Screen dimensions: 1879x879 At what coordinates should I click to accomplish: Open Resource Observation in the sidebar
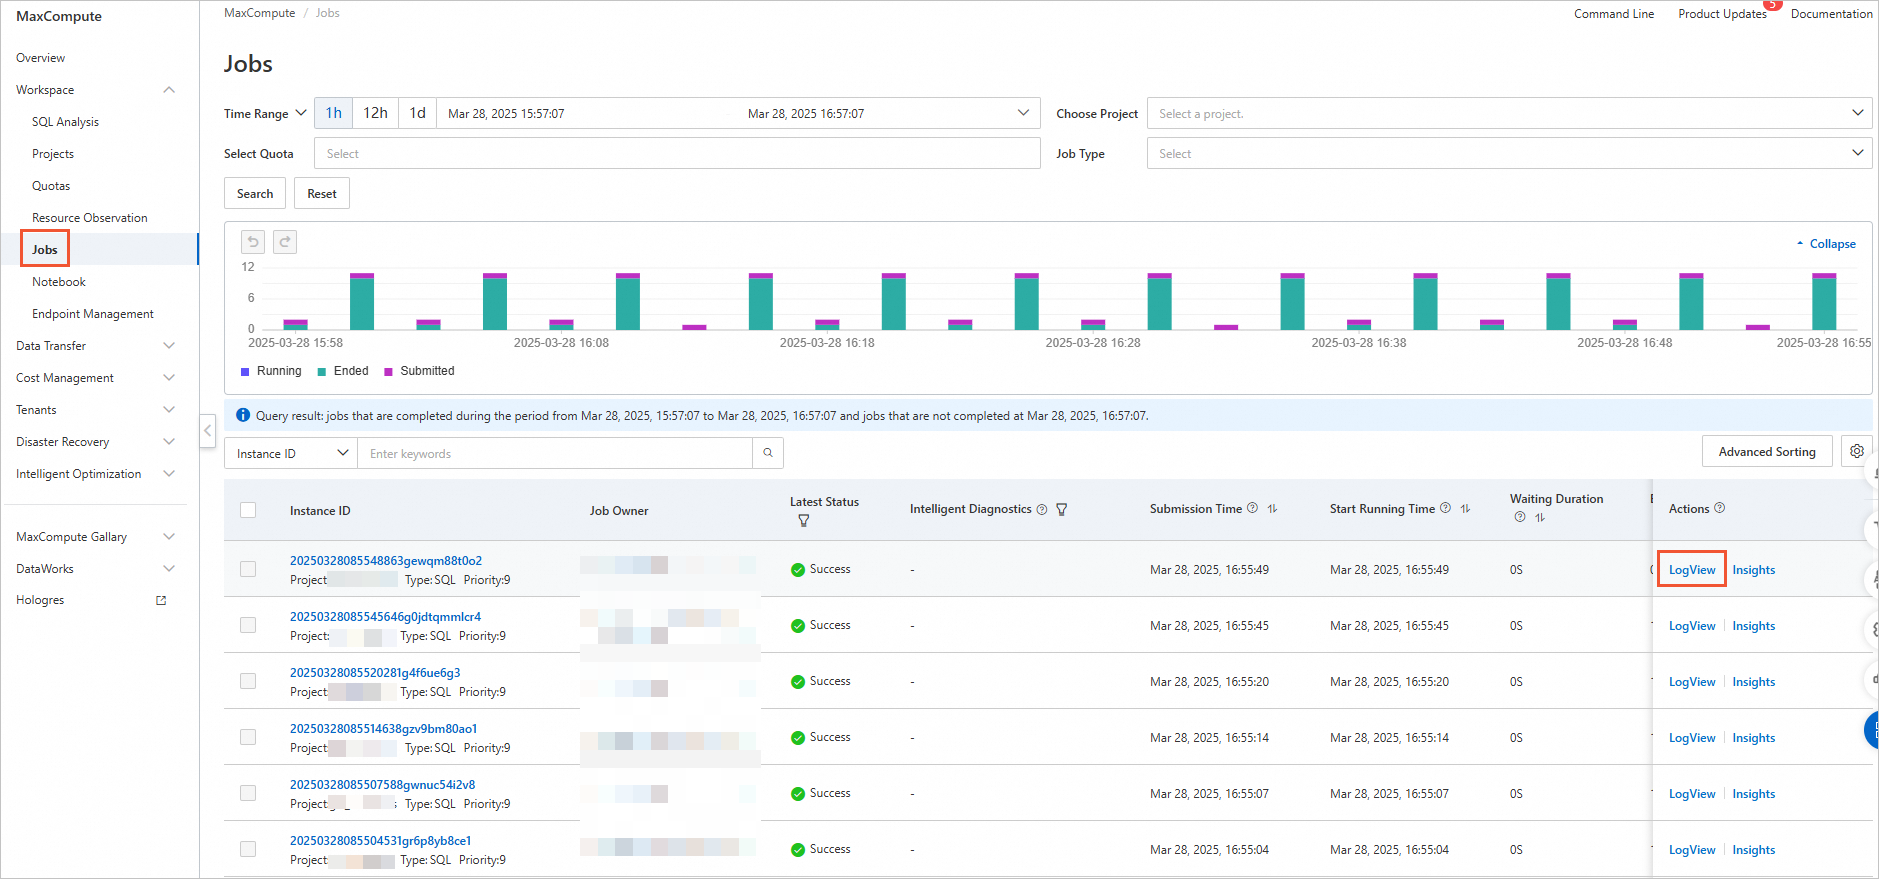(89, 218)
